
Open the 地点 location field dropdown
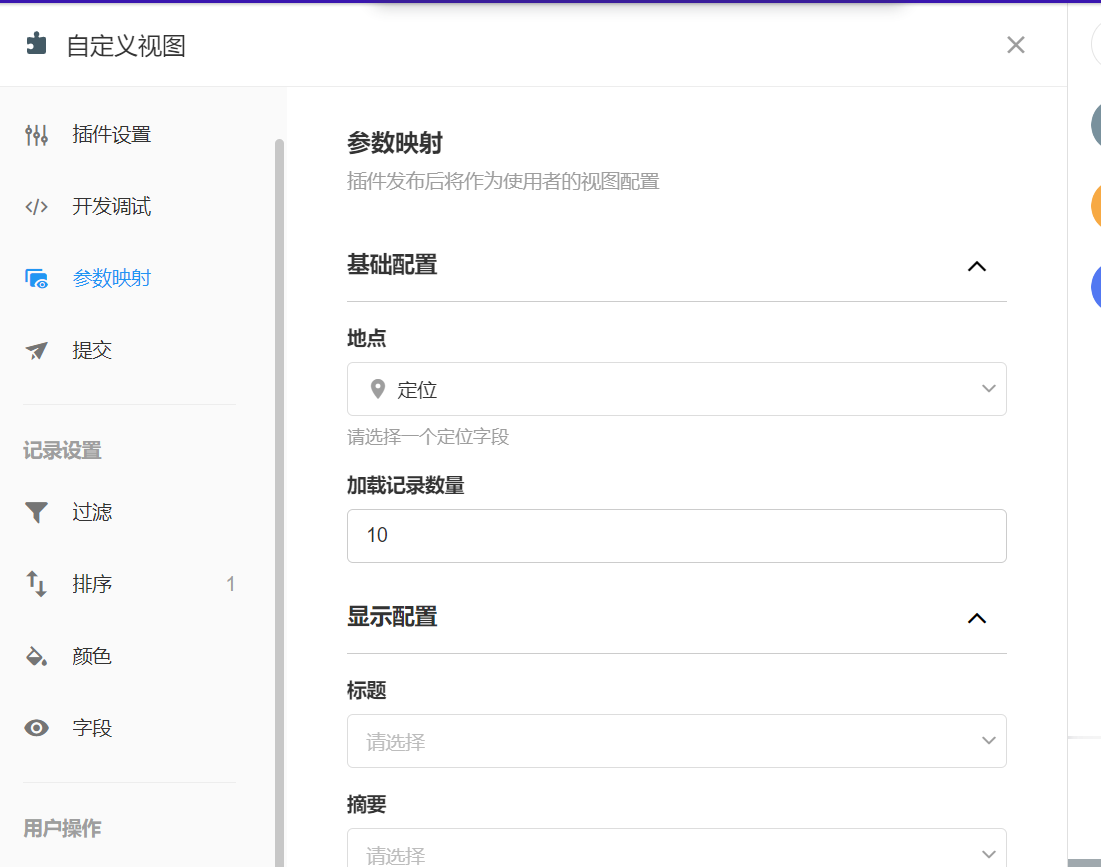(x=676, y=389)
